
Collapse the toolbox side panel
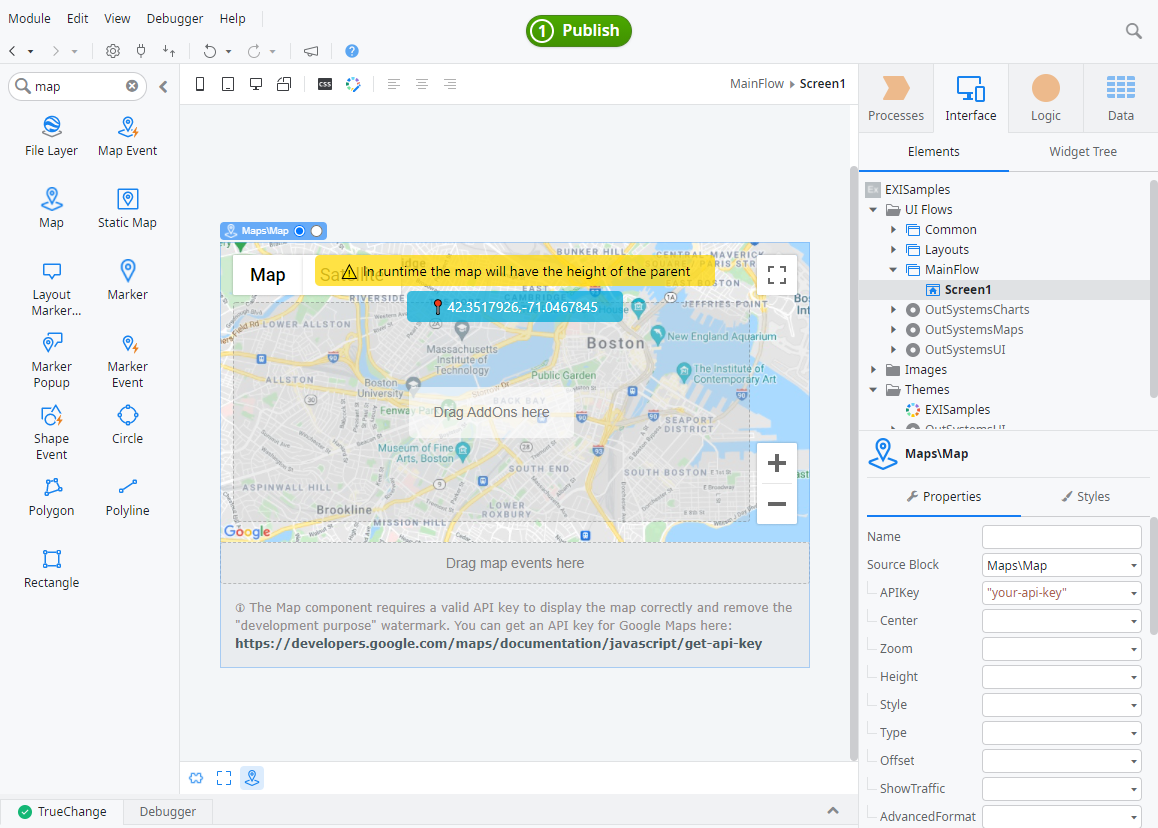coord(163,86)
